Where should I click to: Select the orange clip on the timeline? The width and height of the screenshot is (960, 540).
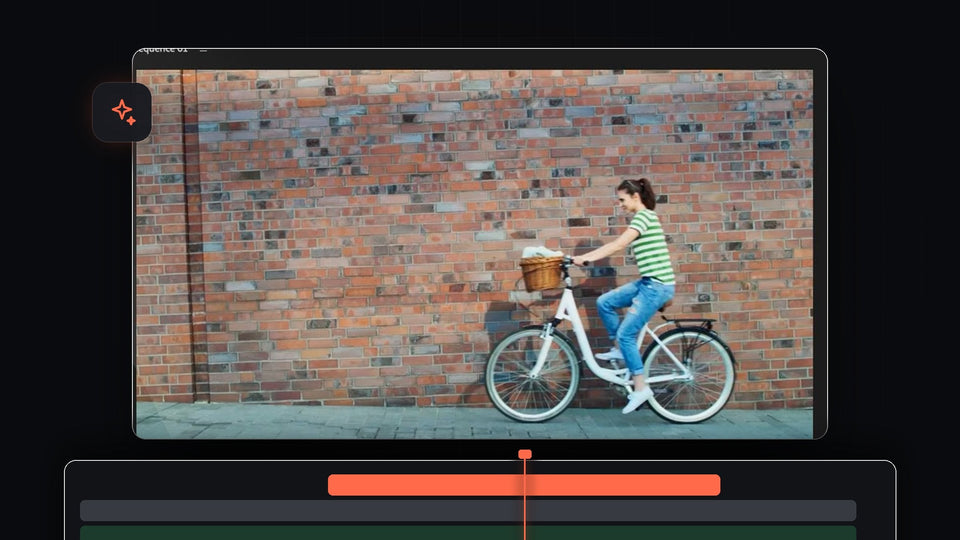click(524, 485)
